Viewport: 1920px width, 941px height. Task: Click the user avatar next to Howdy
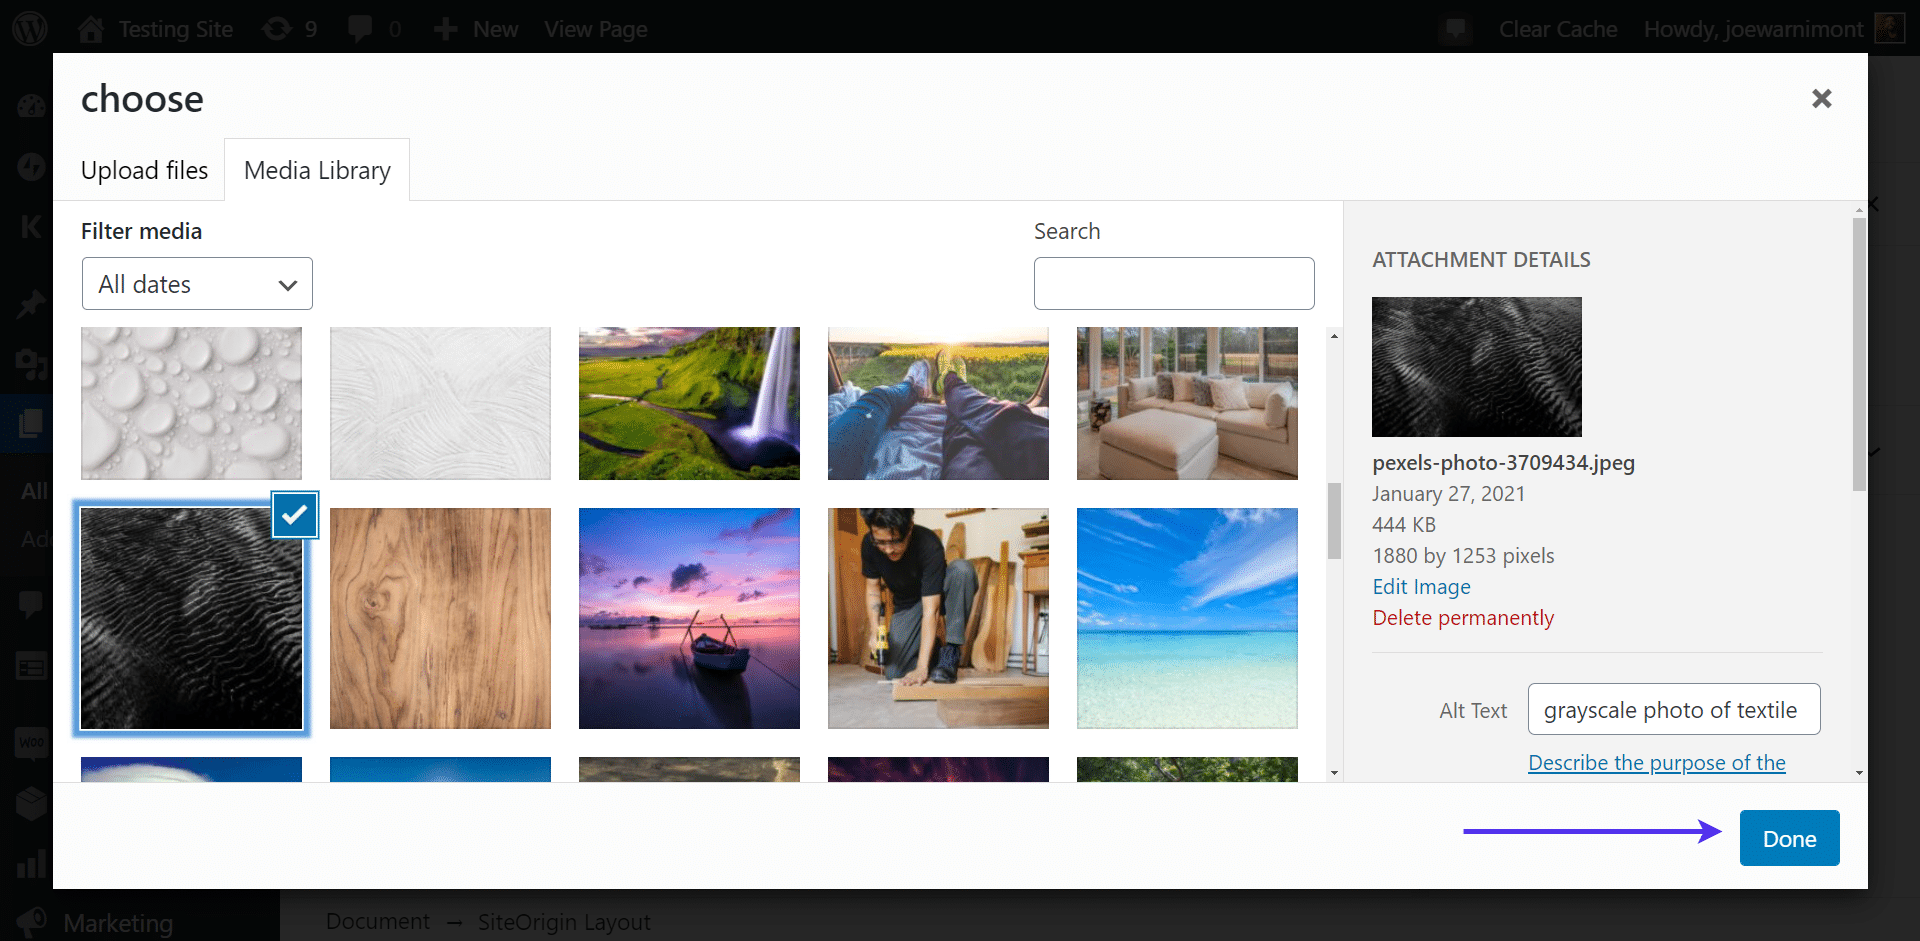pyautogui.click(x=1888, y=28)
